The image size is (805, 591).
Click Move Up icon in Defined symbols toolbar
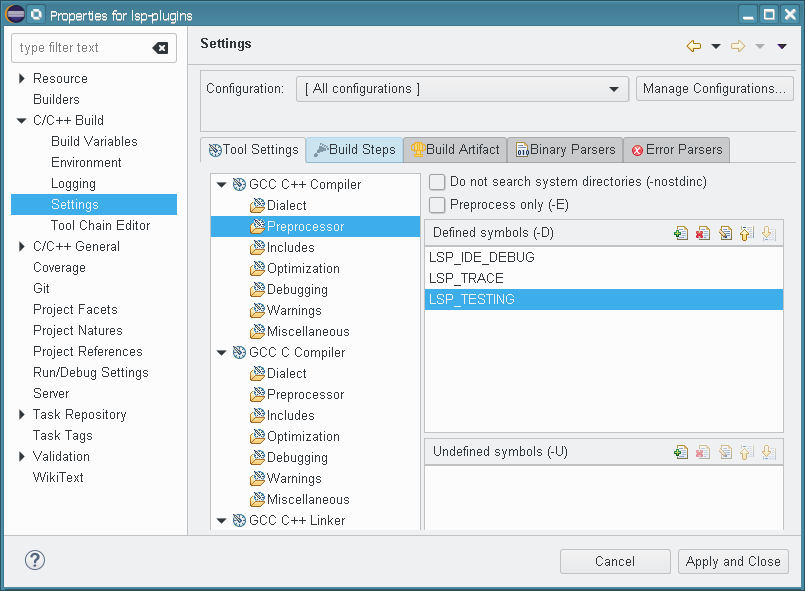point(746,233)
